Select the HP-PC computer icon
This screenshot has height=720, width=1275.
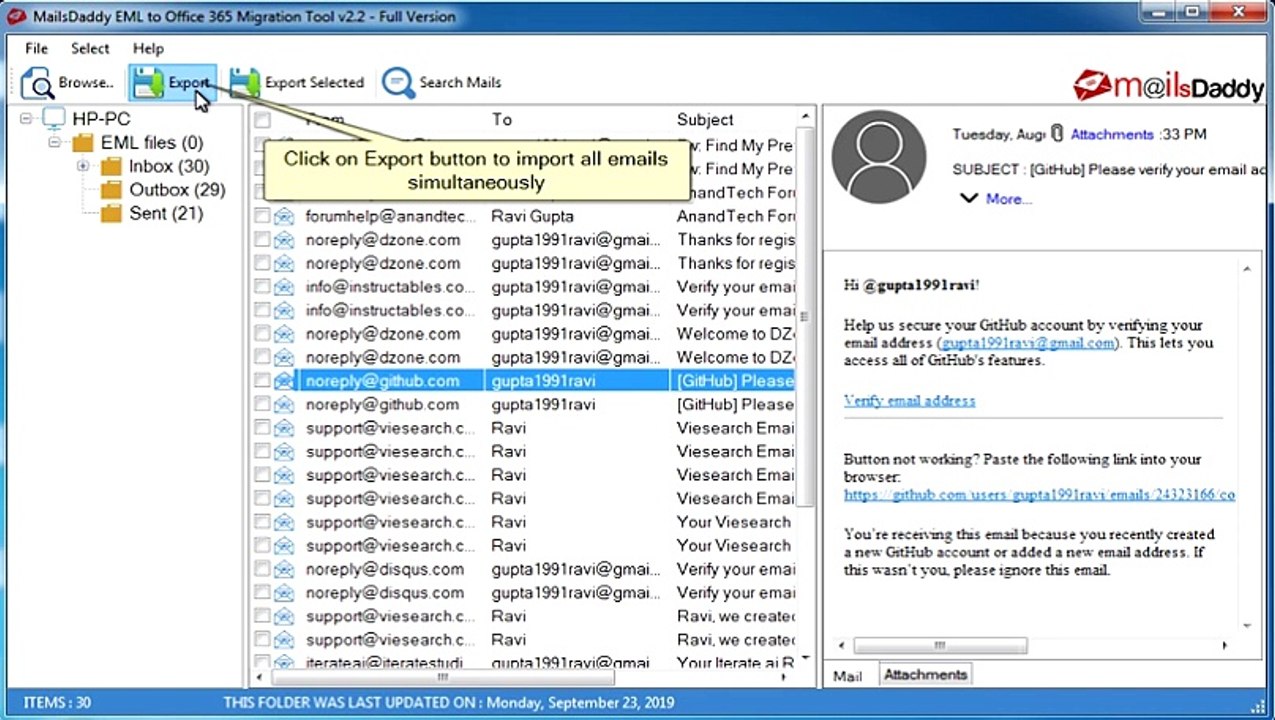click(x=54, y=119)
